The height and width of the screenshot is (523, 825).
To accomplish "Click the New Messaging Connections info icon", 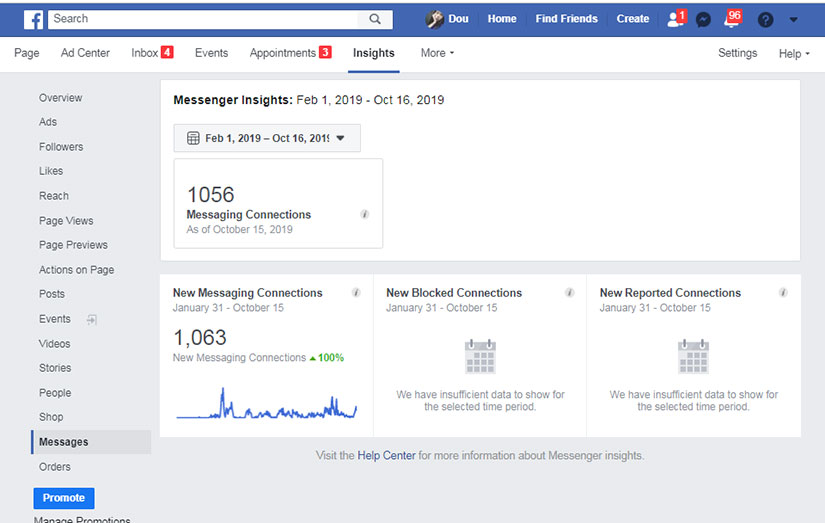I will 356,293.
